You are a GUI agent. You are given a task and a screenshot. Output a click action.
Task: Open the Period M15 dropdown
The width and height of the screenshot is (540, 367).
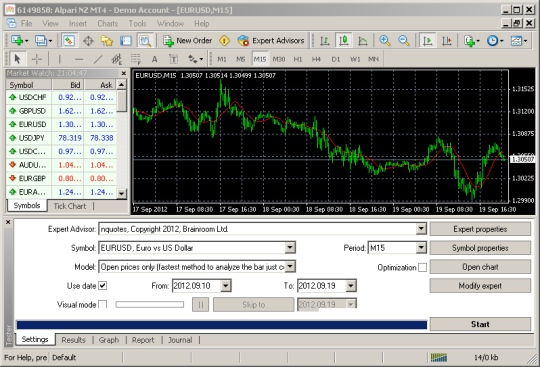(x=421, y=248)
